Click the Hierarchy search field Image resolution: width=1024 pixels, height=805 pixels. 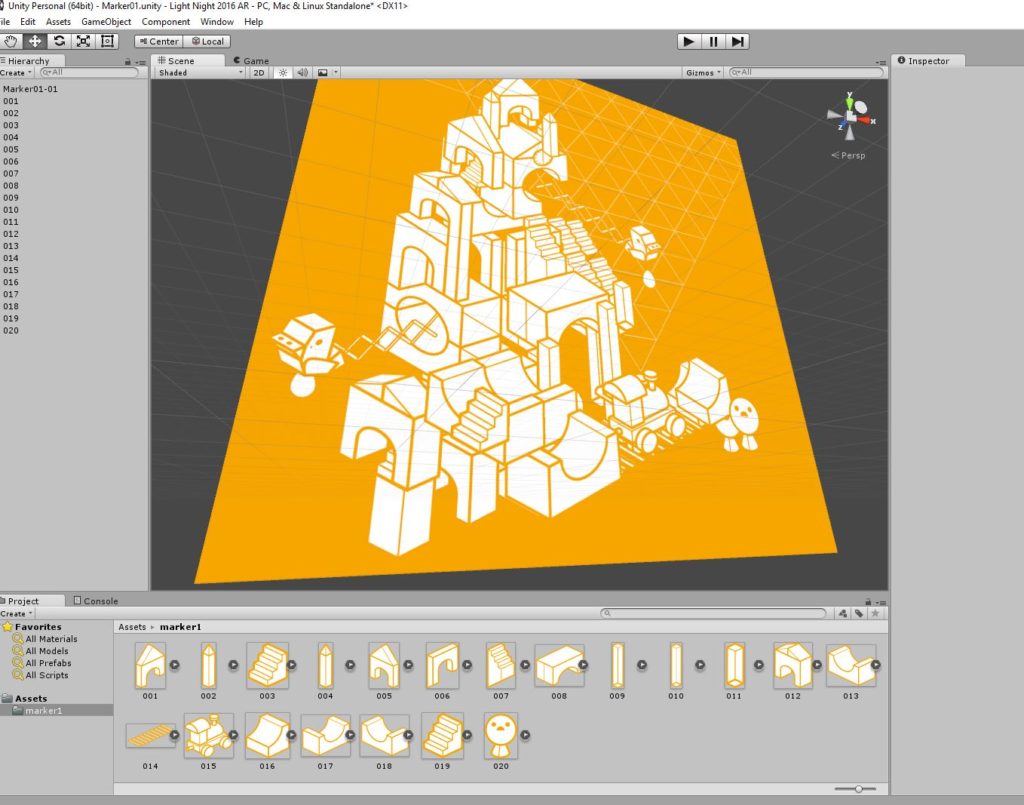point(89,72)
